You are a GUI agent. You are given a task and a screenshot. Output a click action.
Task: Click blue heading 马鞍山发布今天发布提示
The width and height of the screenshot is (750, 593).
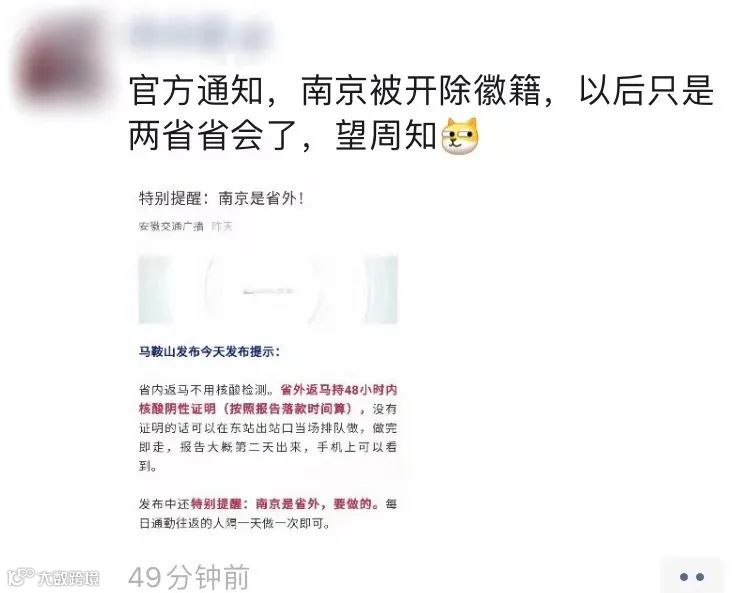click(x=209, y=351)
